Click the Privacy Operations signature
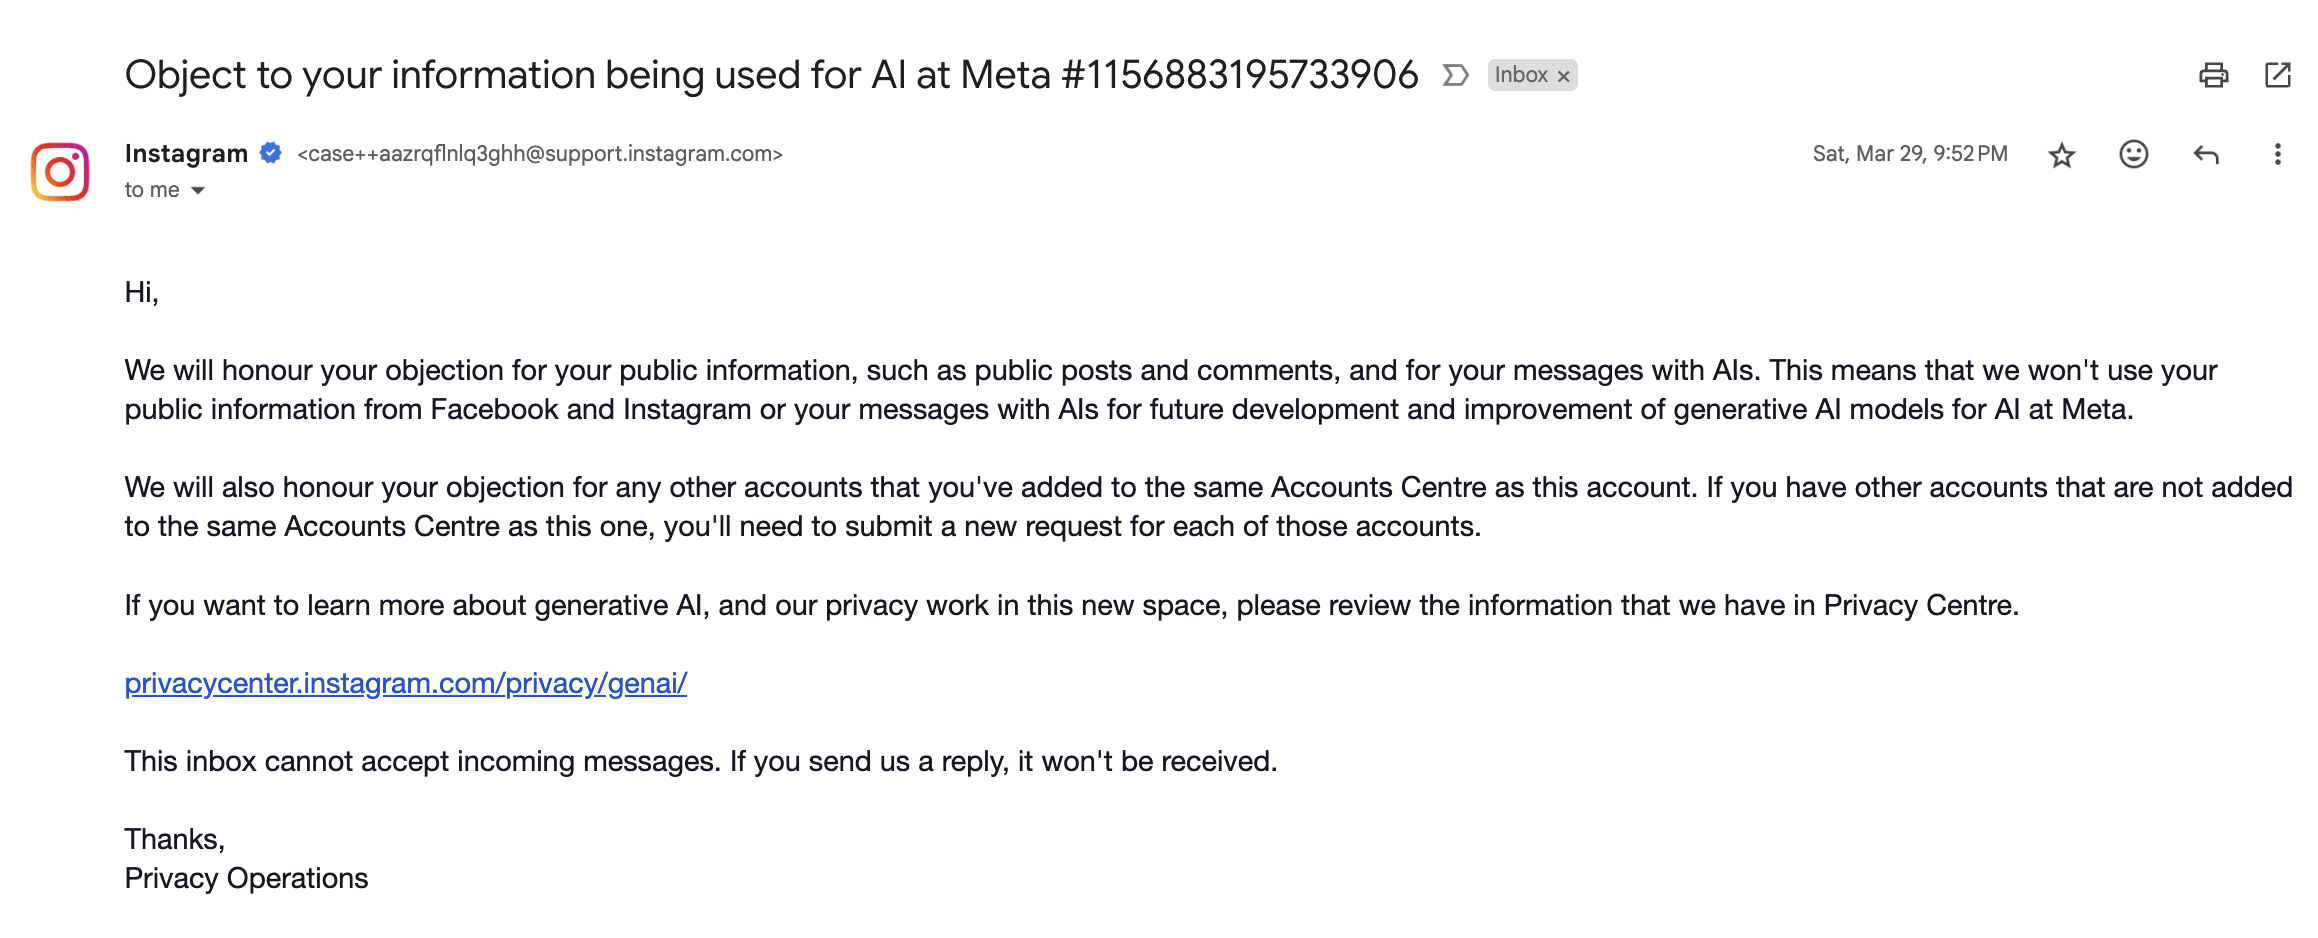The height and width of the screenshot is (938, 2318). coord(246,878)
